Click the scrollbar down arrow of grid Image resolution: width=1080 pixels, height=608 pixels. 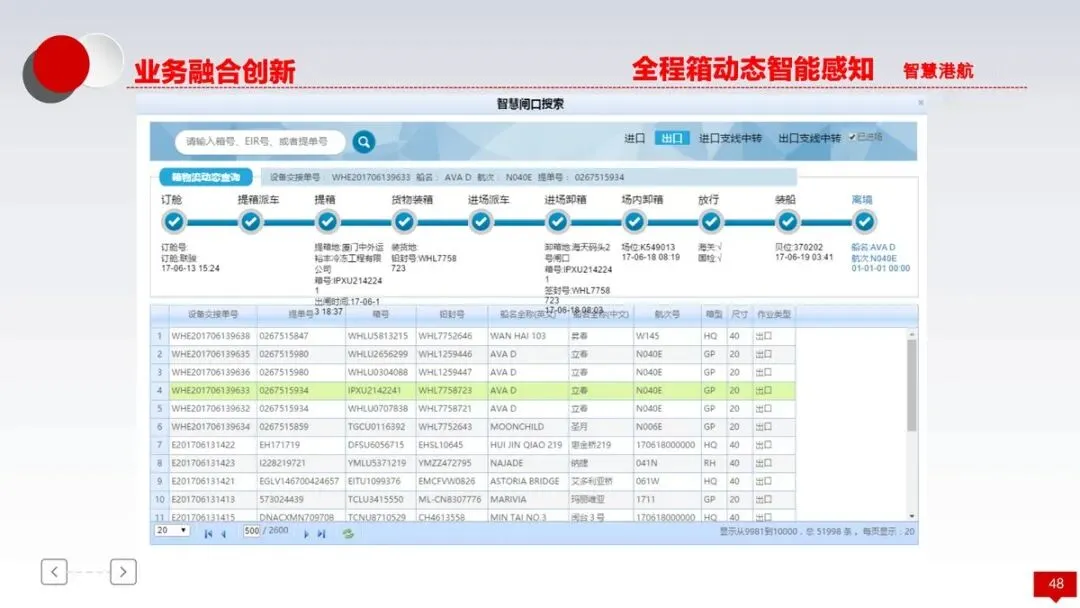pos(911,516)
